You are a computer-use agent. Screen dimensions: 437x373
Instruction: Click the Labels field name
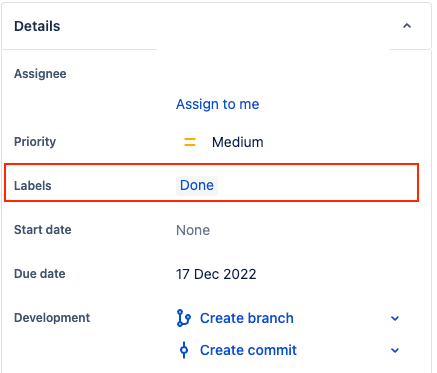click(x=33, y=186)
